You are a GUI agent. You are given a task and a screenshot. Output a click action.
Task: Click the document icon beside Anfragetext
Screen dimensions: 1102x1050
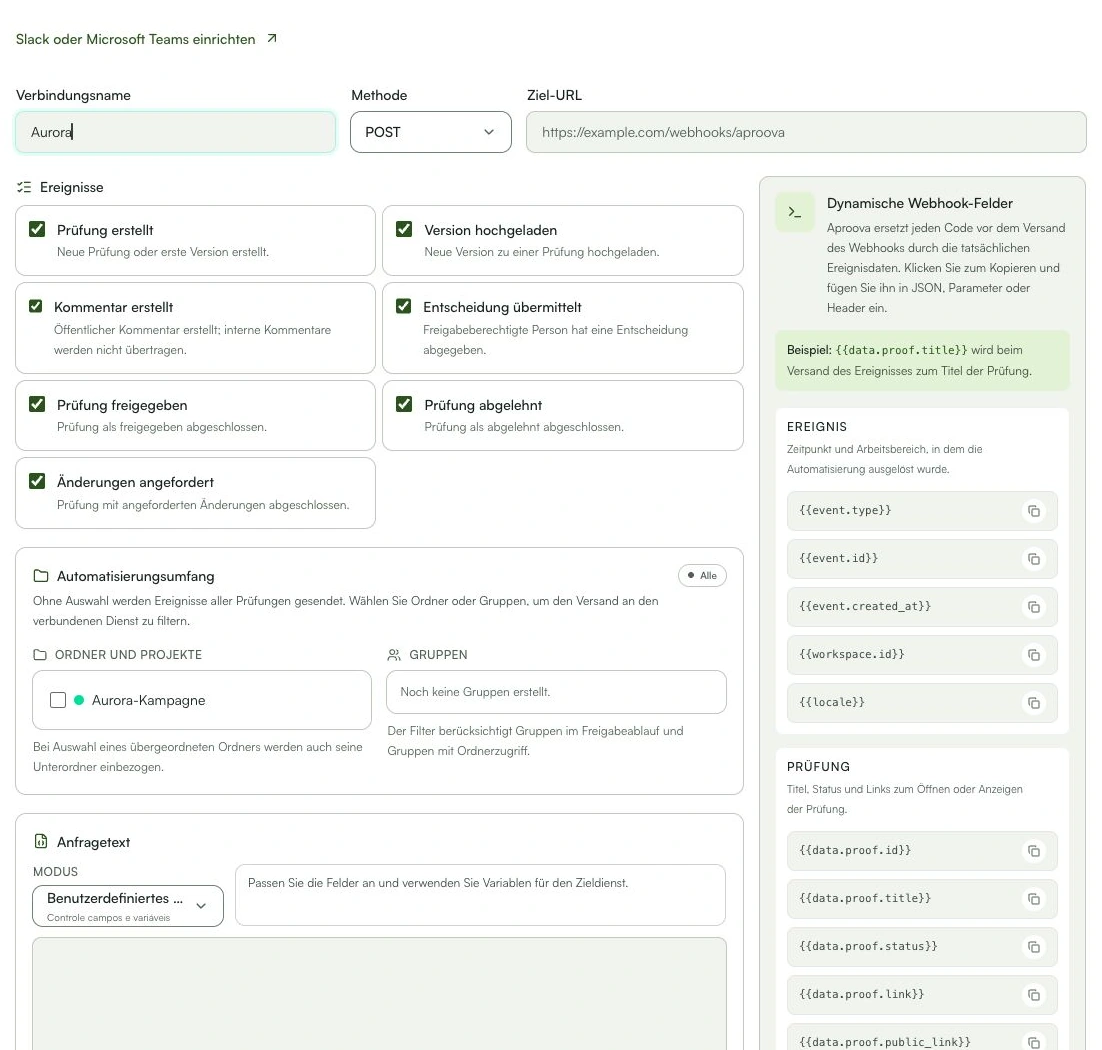tap(41, 841)
